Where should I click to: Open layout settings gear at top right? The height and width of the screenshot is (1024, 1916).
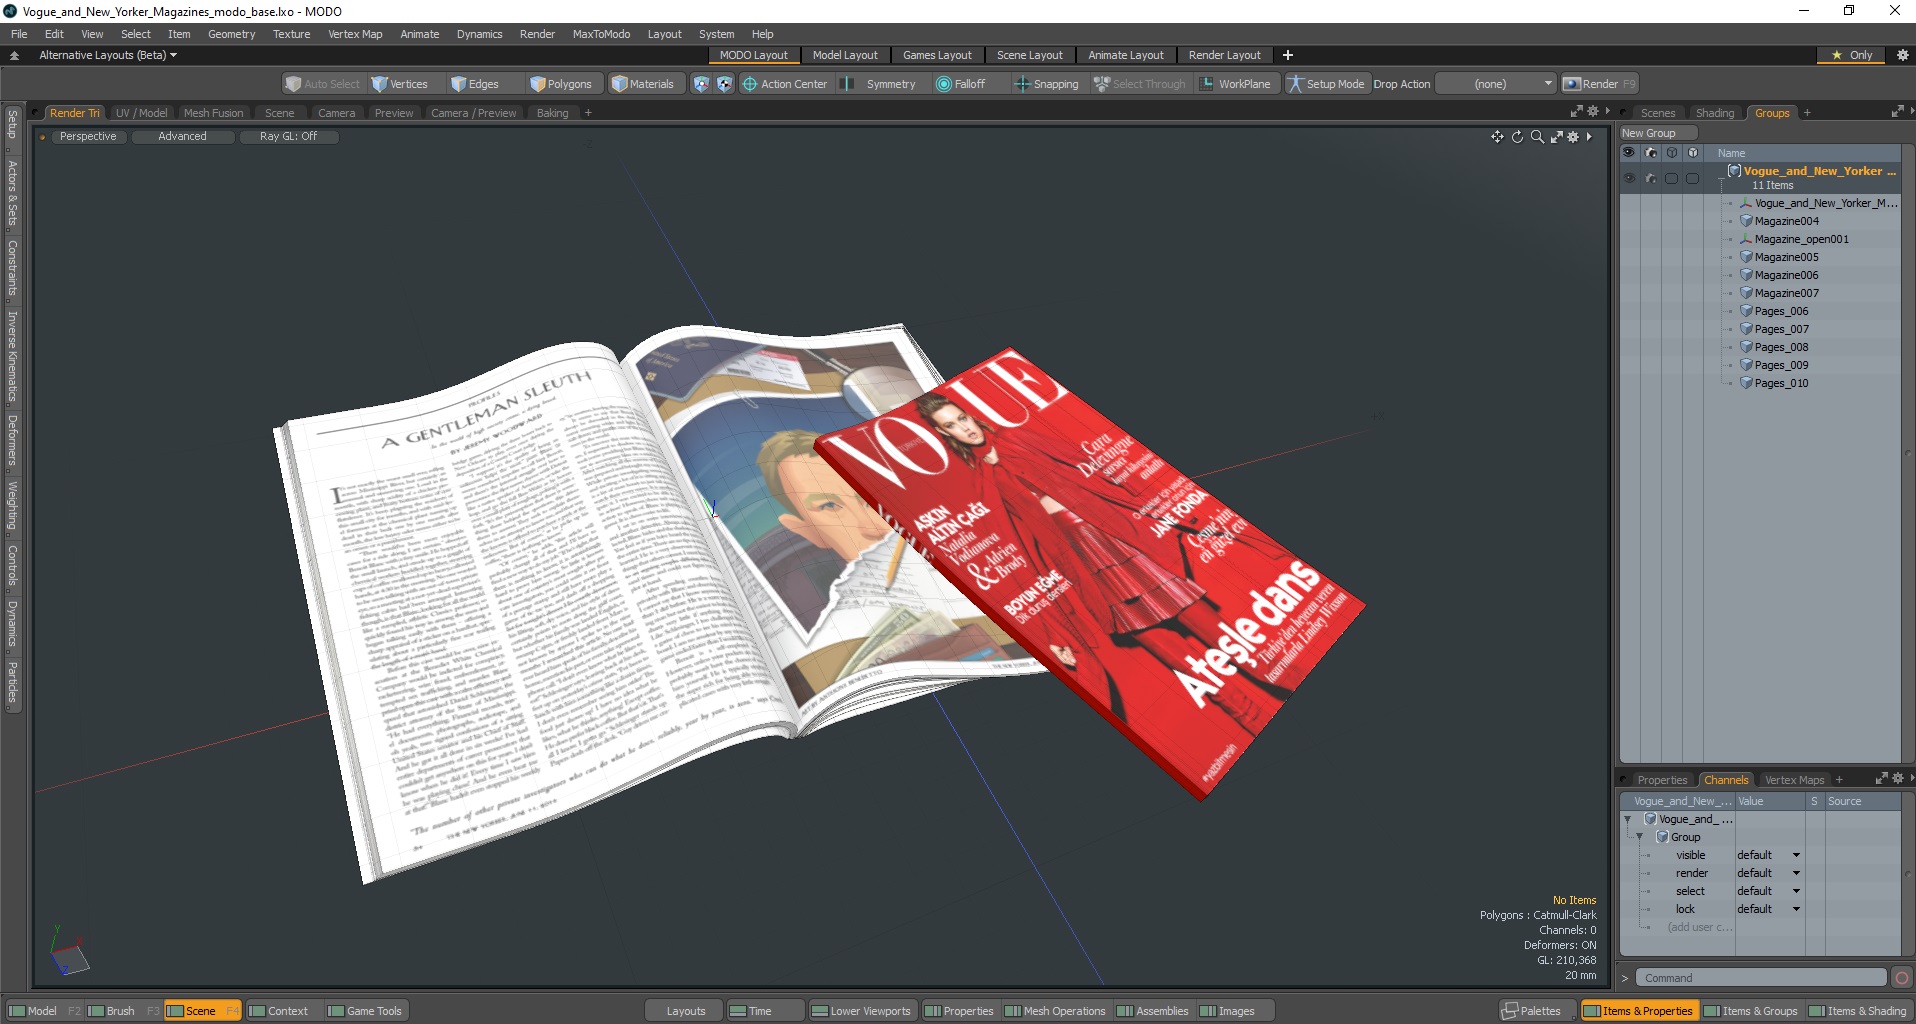(1903, 55)
